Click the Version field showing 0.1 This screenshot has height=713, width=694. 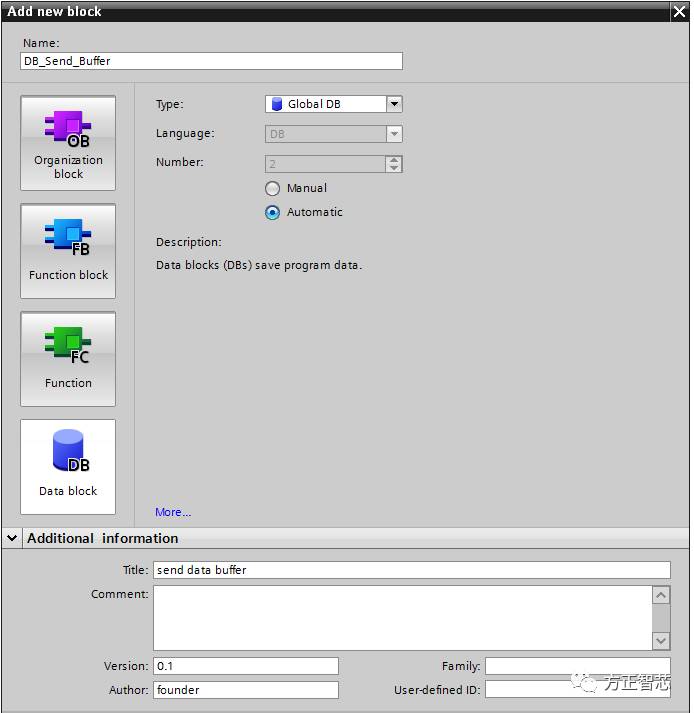(x=246, y=666)
